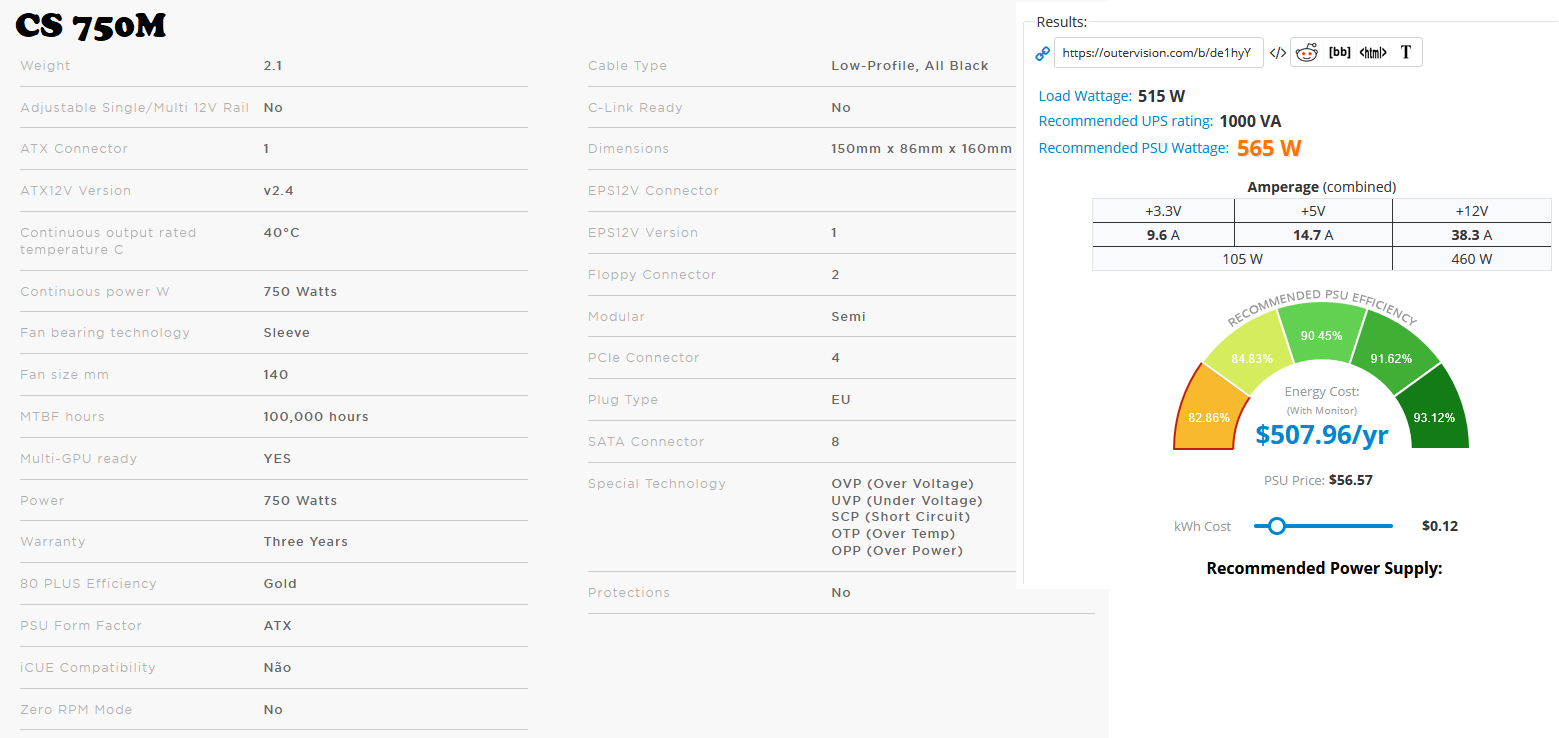Screen dimensions: 1559x738
Task: Click the 38.3 A amperage cell
Action: [1471, 235]
